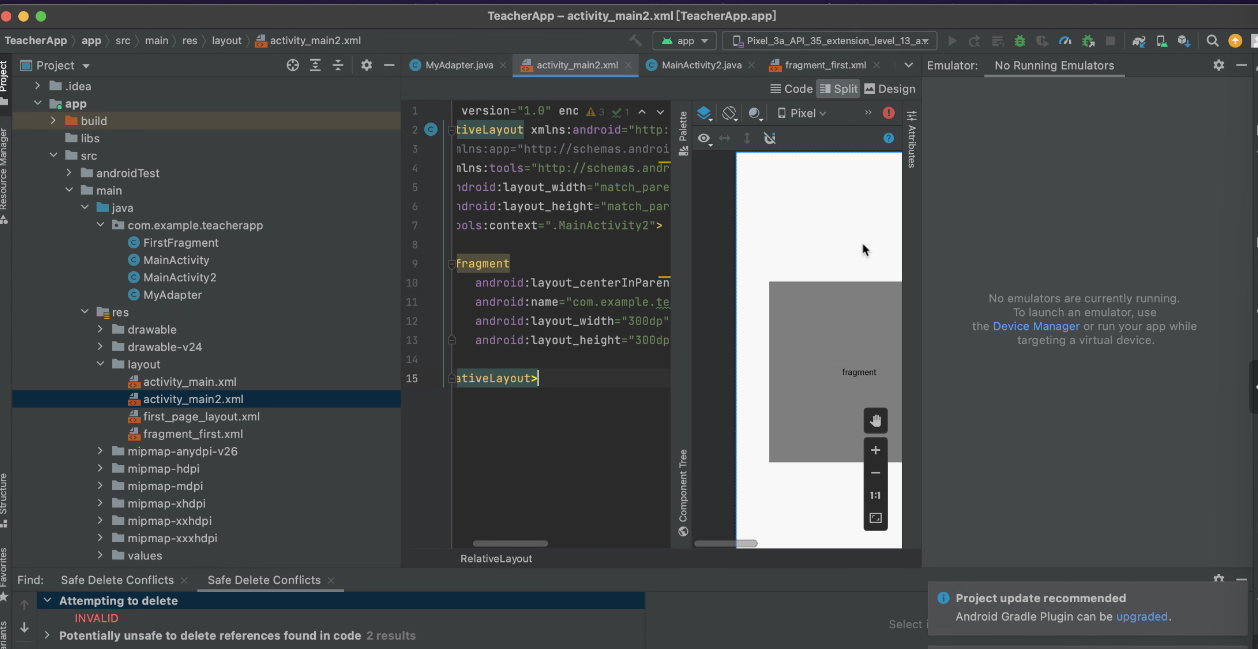Click Zoom Out minus button
The width and height of the screenshot is (1258, 649).
point(875,473)
